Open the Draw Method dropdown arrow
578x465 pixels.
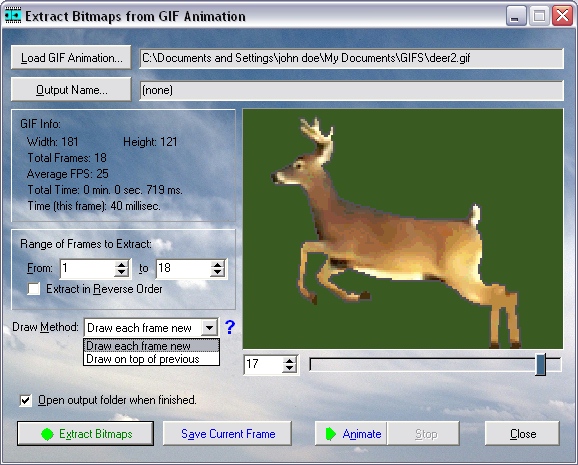click(x=209, y=327)
